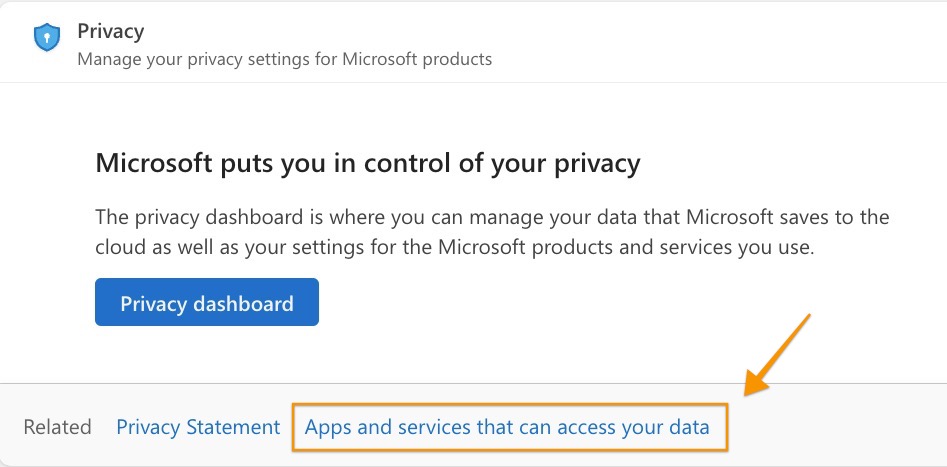Click 'access your data' in the highlighted link

(x=633, y=427)
